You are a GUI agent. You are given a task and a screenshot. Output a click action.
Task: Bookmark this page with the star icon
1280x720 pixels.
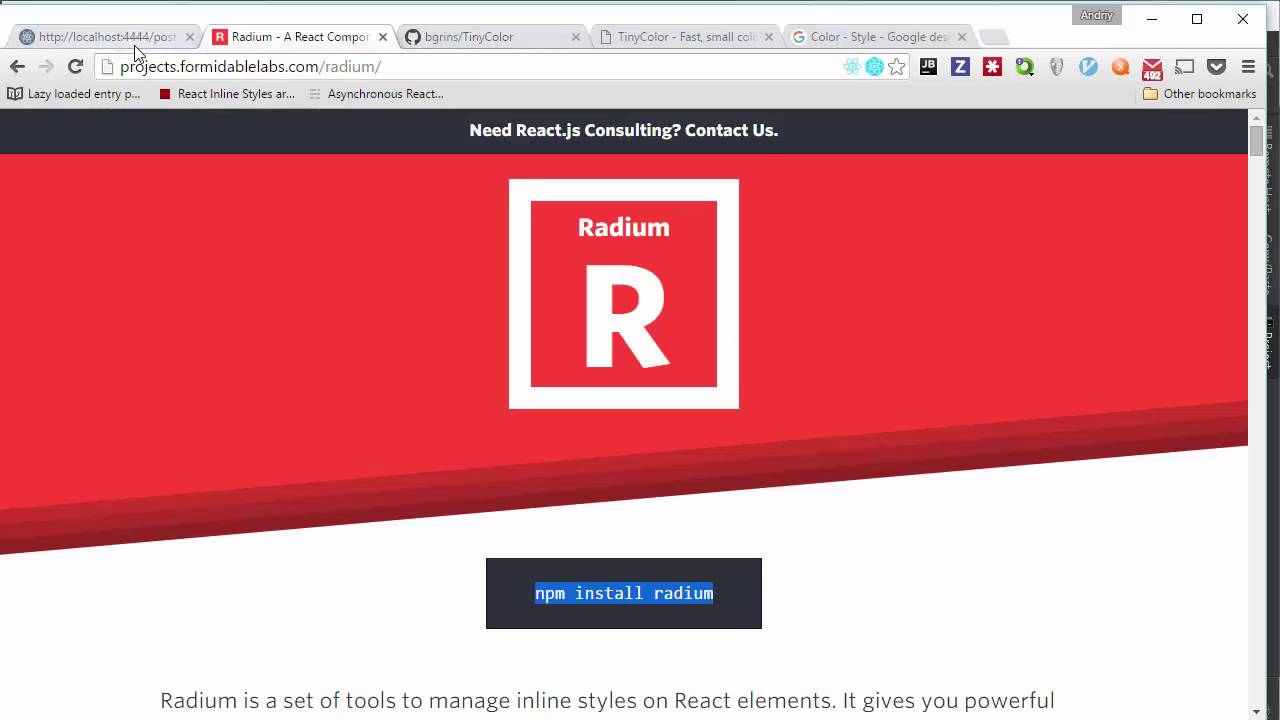pos(897,67)
